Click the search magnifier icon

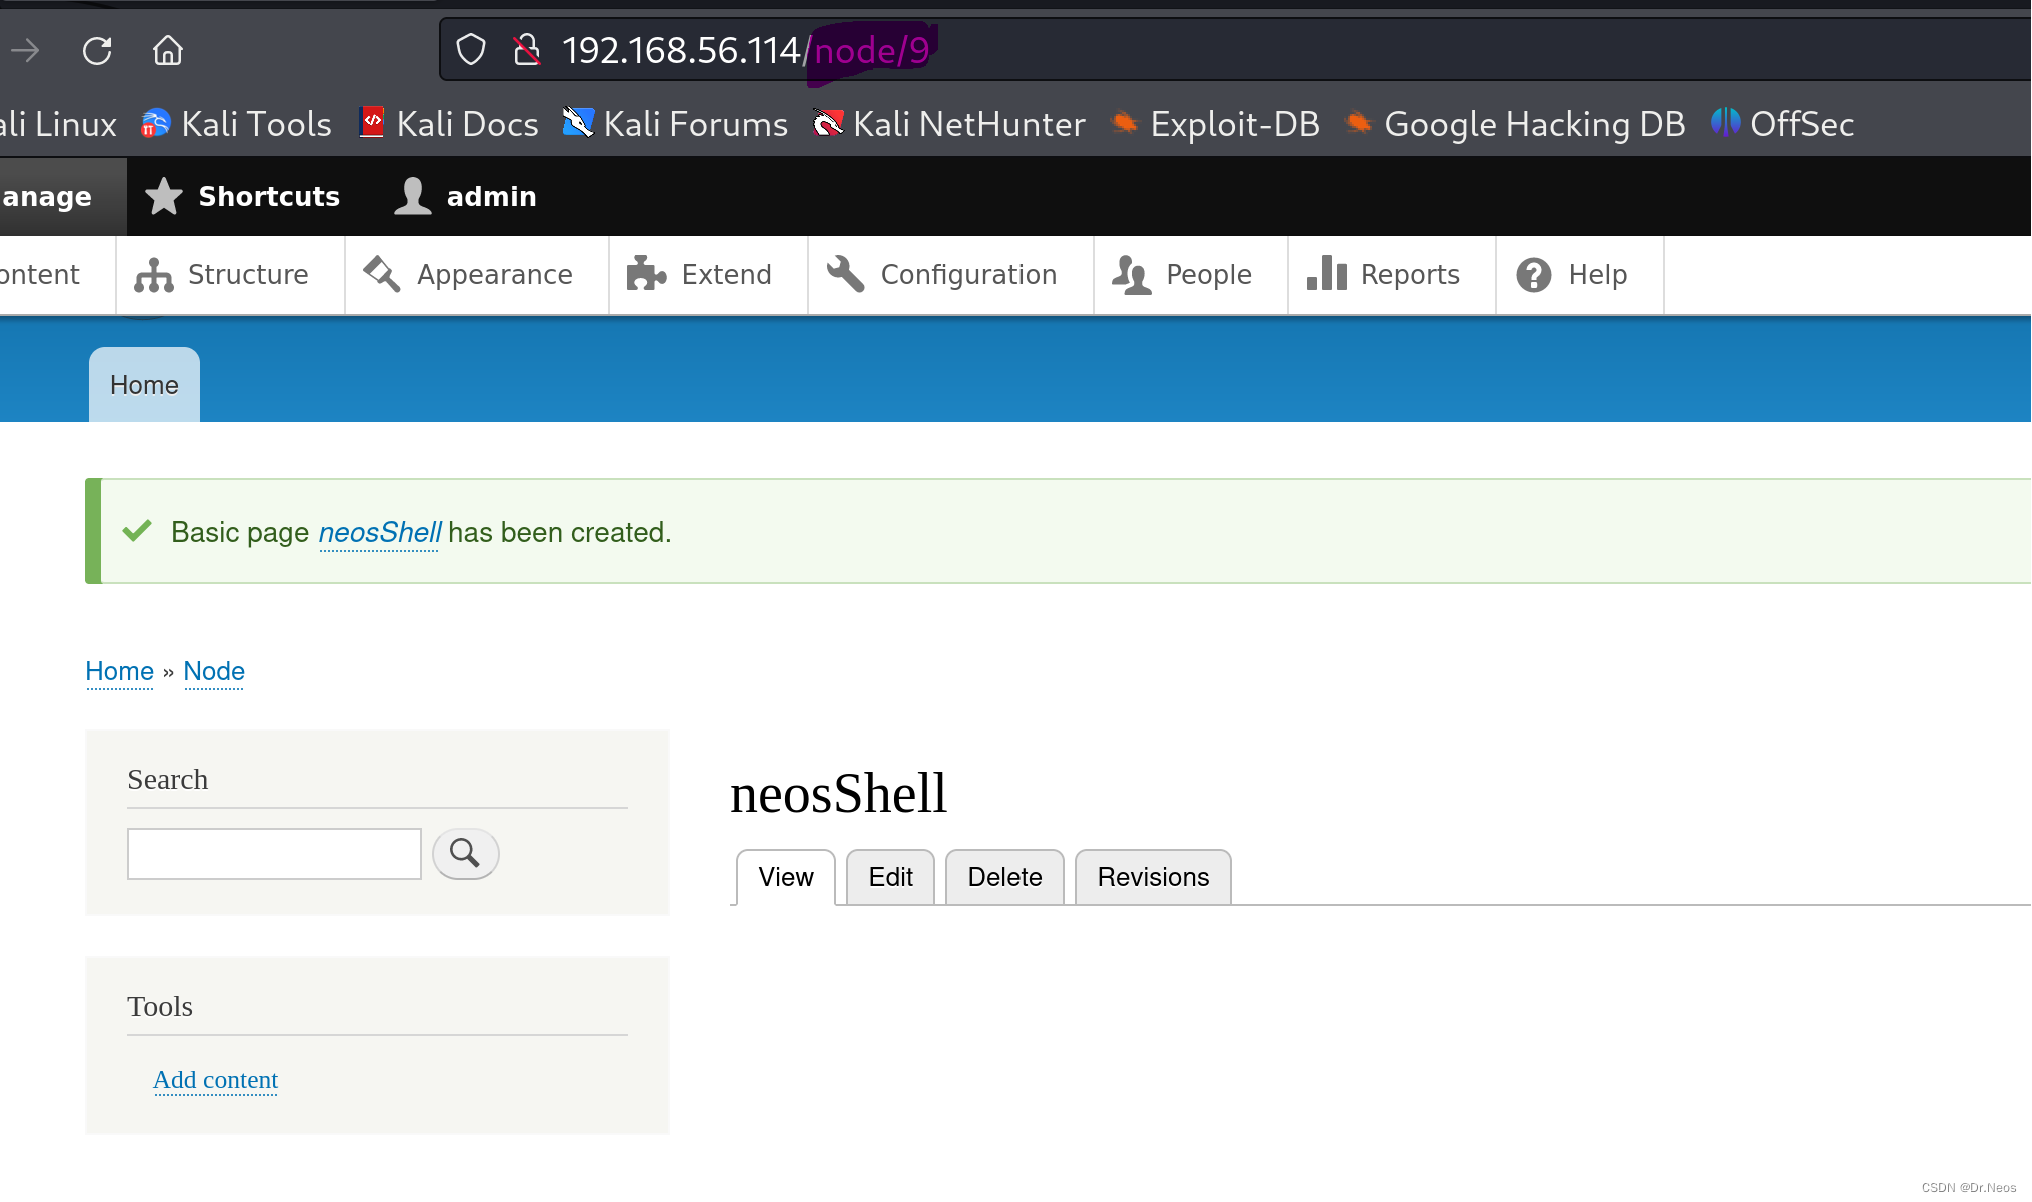pyautogui.click(x=465, y=853)
